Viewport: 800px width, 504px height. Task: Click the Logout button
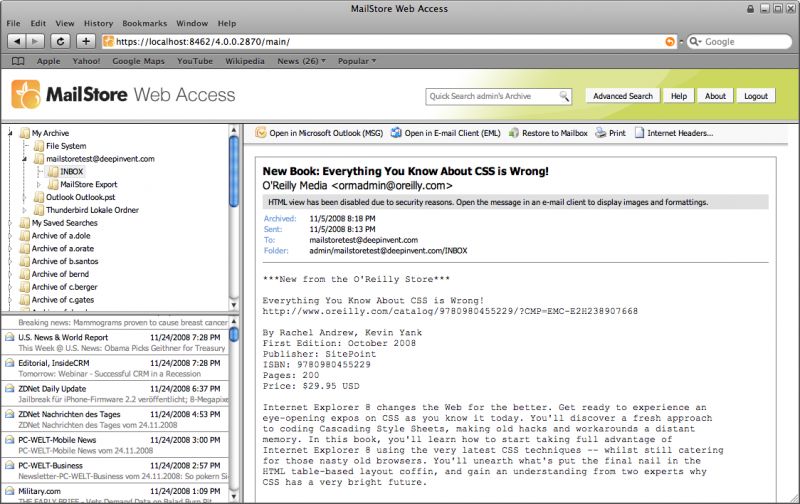point(756,96)
